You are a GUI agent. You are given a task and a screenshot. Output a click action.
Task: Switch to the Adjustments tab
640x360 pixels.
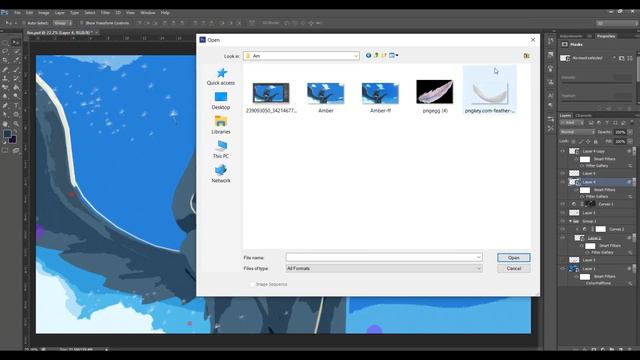click(x=571, y=36)
